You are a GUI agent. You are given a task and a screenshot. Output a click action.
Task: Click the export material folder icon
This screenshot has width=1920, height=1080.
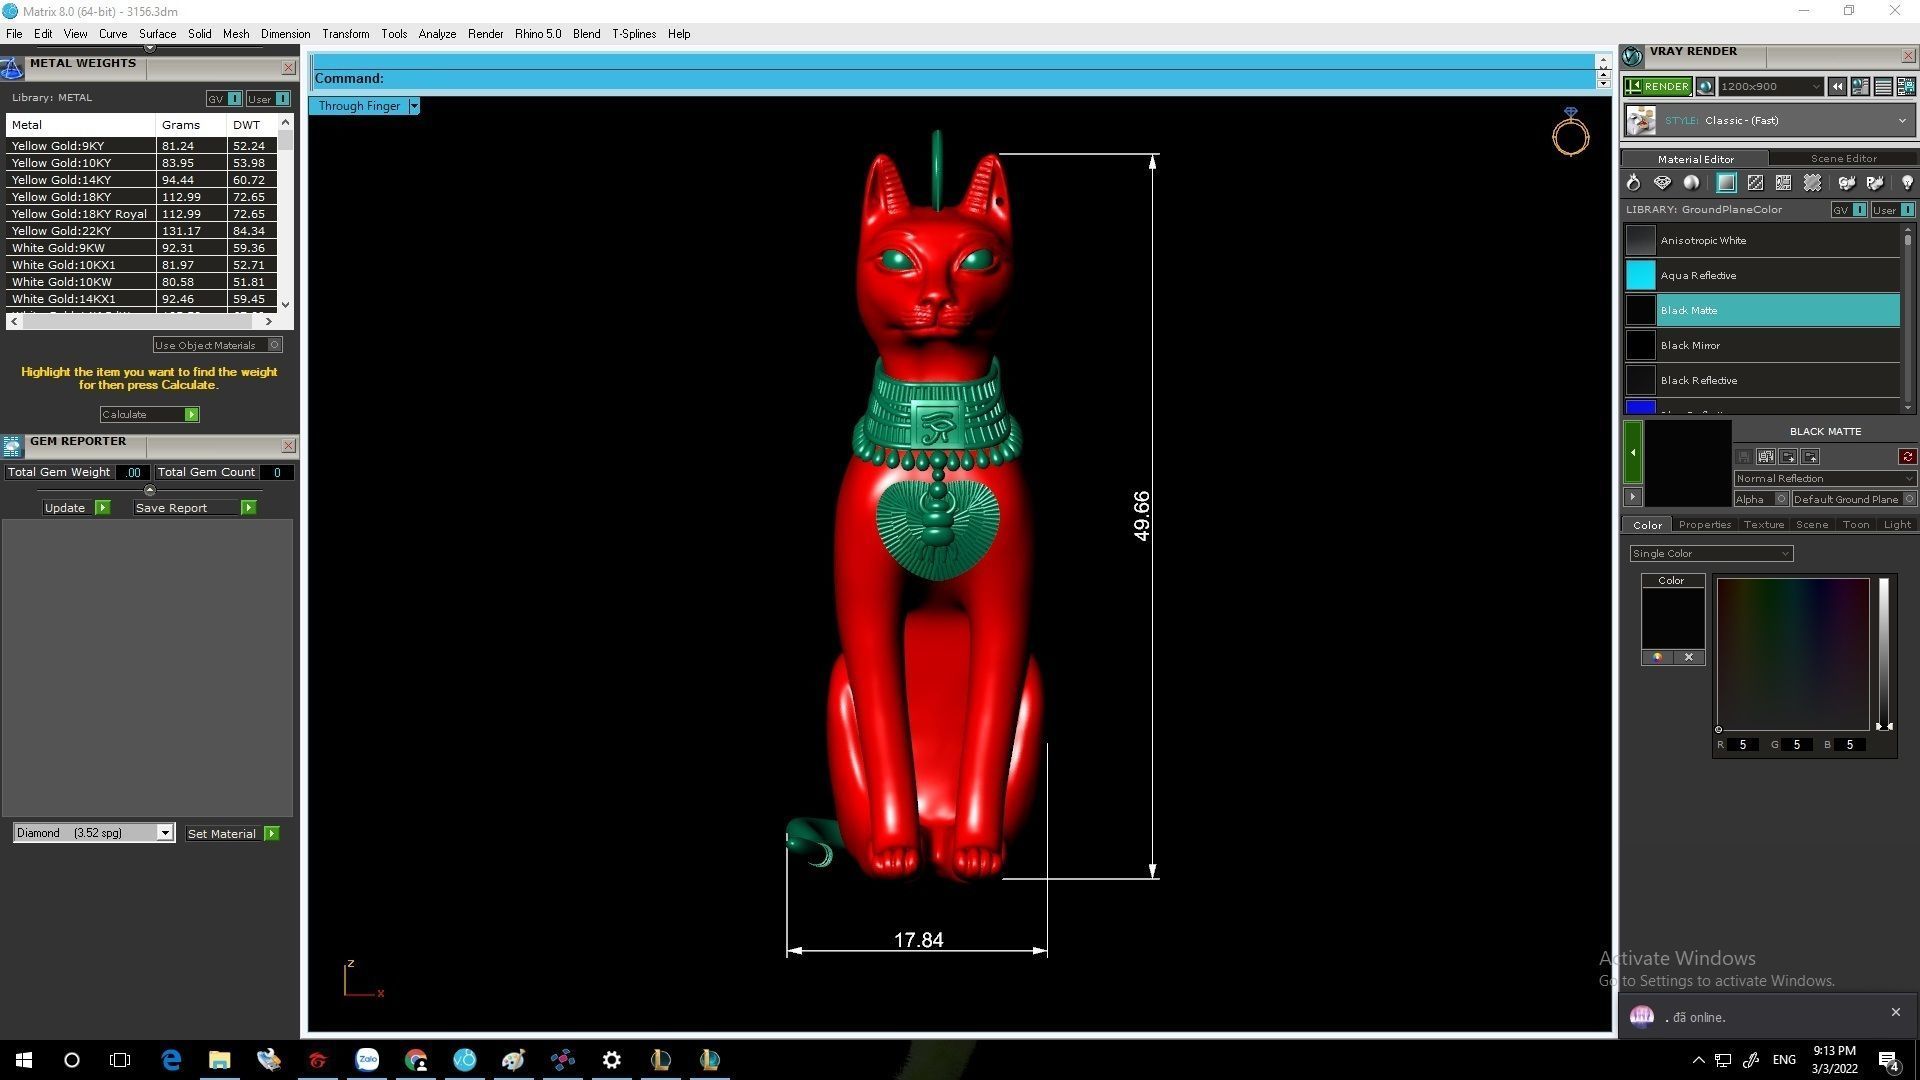coord(1810,457)
